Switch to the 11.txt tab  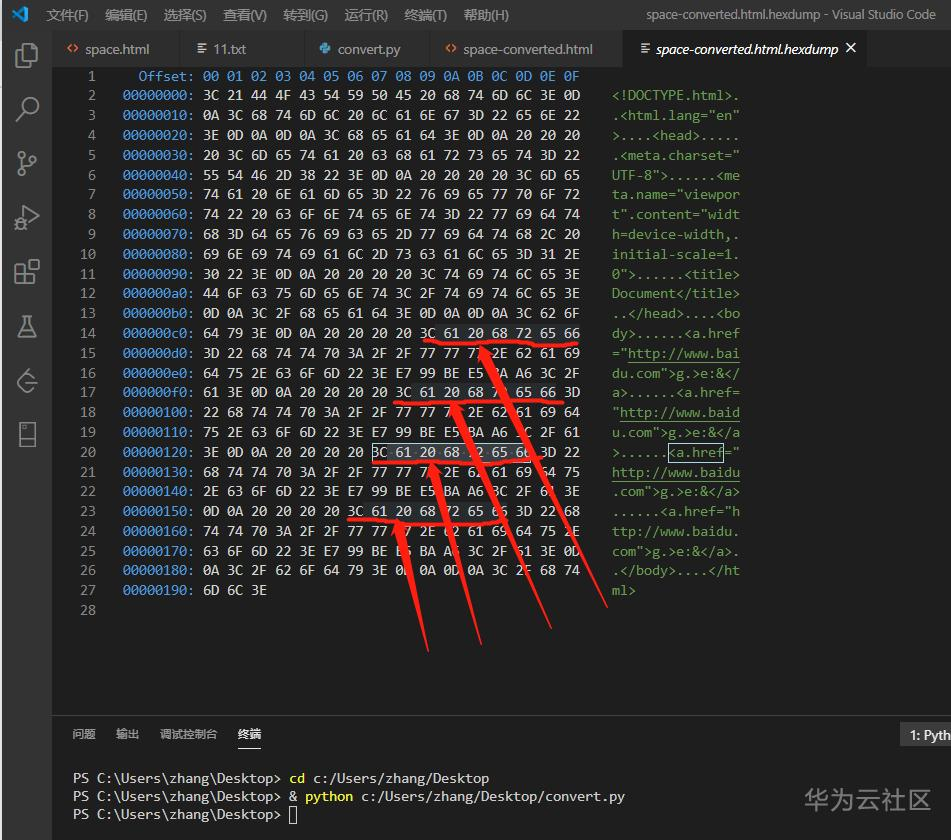pyautogui.click(x=242, y=49)
